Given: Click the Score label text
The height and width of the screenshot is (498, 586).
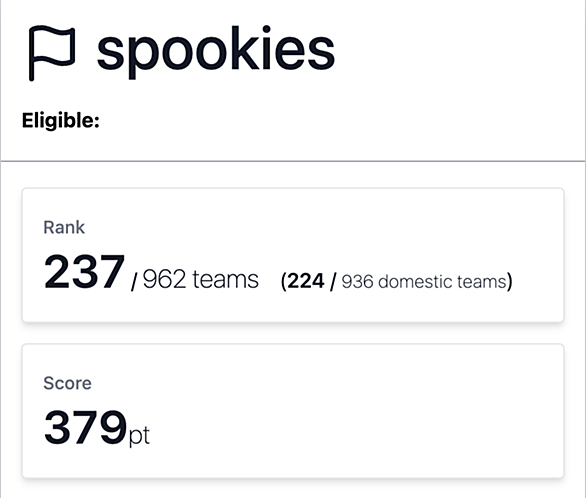Looking at the screenshot, I should coord(67,383).
